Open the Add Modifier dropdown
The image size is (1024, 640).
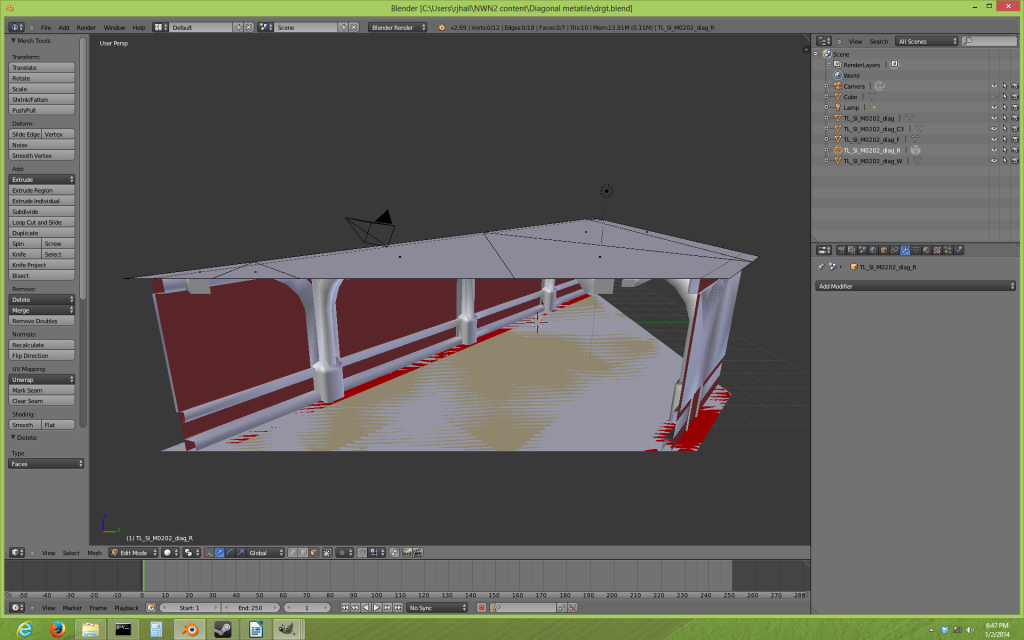click(x=914, y=286)
